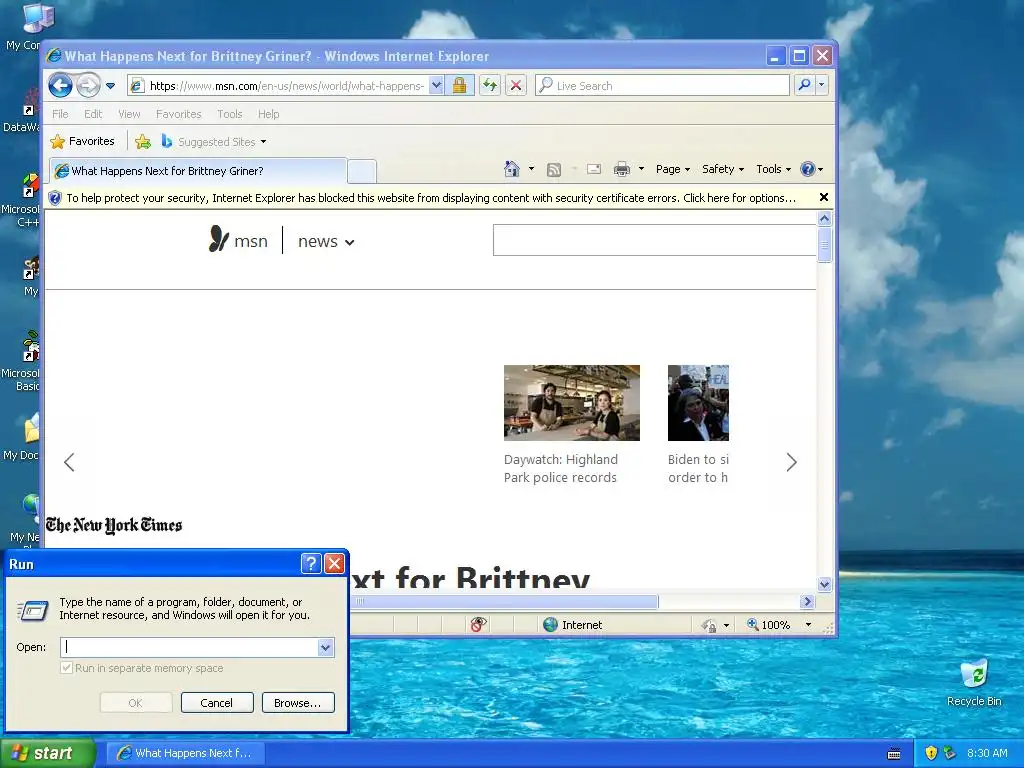
Task: Expand the Run dialog Open history dropdown
Action: click(326, 647)
